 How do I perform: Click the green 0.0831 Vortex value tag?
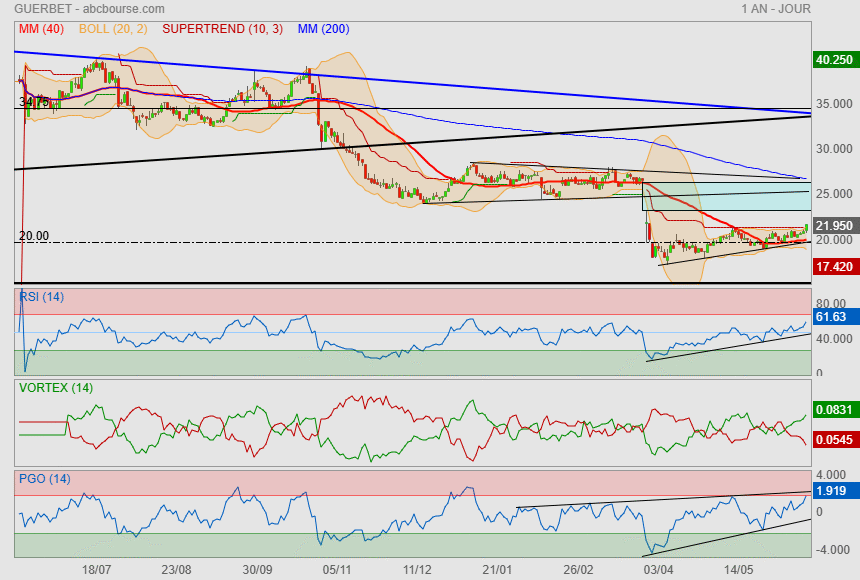(834, 409)
